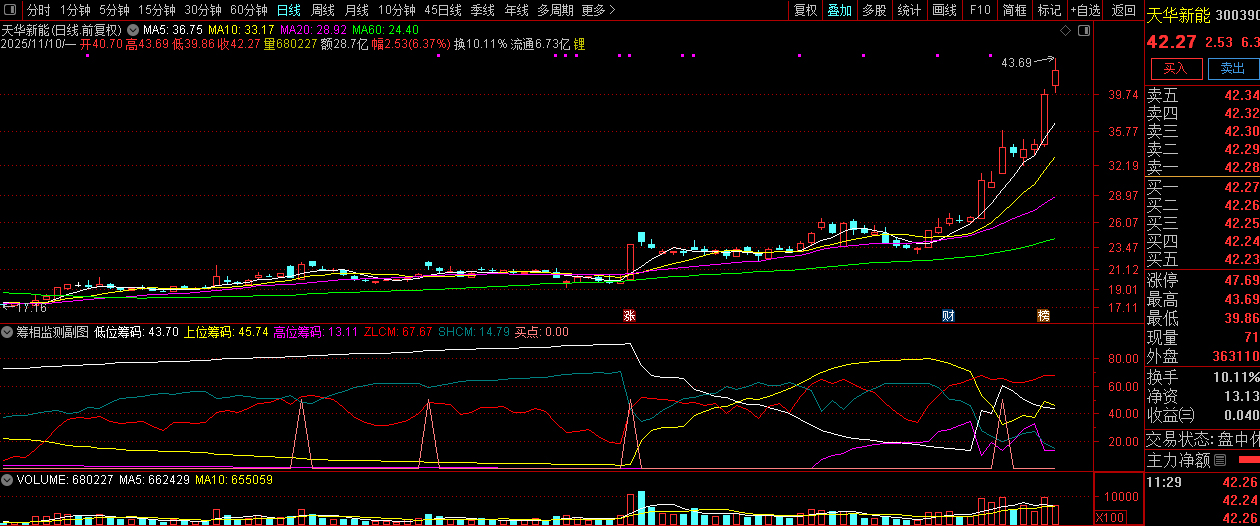Click the 上位筹码: 45.74 label
The height and width of the screenshot is (526, 1260).
226,331
